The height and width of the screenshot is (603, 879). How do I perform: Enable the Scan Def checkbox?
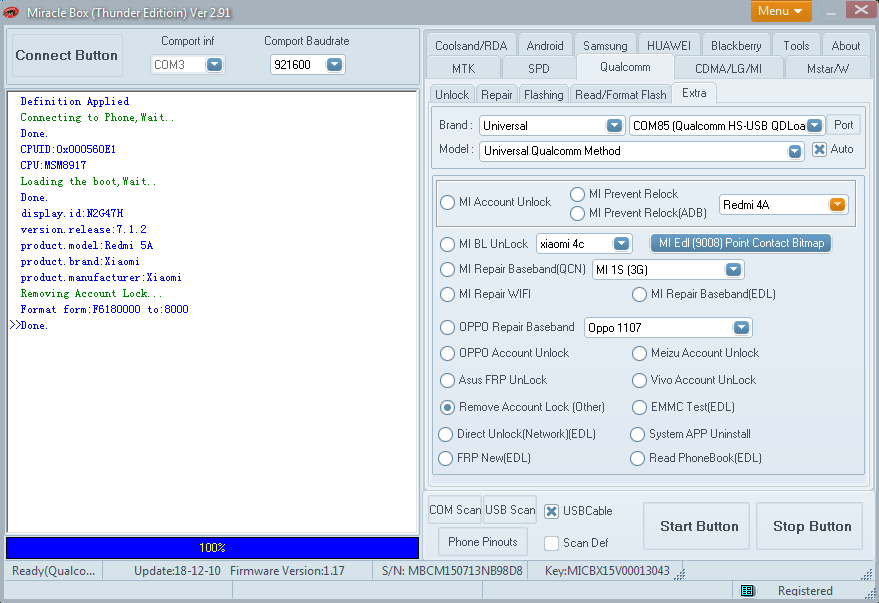pyautogui.click(x=552, y=543)
